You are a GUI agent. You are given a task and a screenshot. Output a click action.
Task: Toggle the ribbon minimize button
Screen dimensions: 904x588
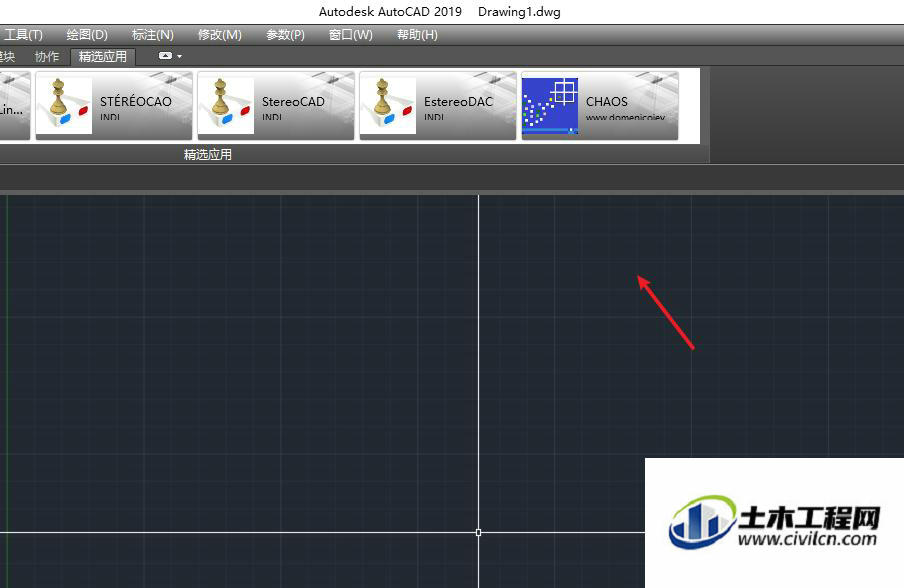165,56
